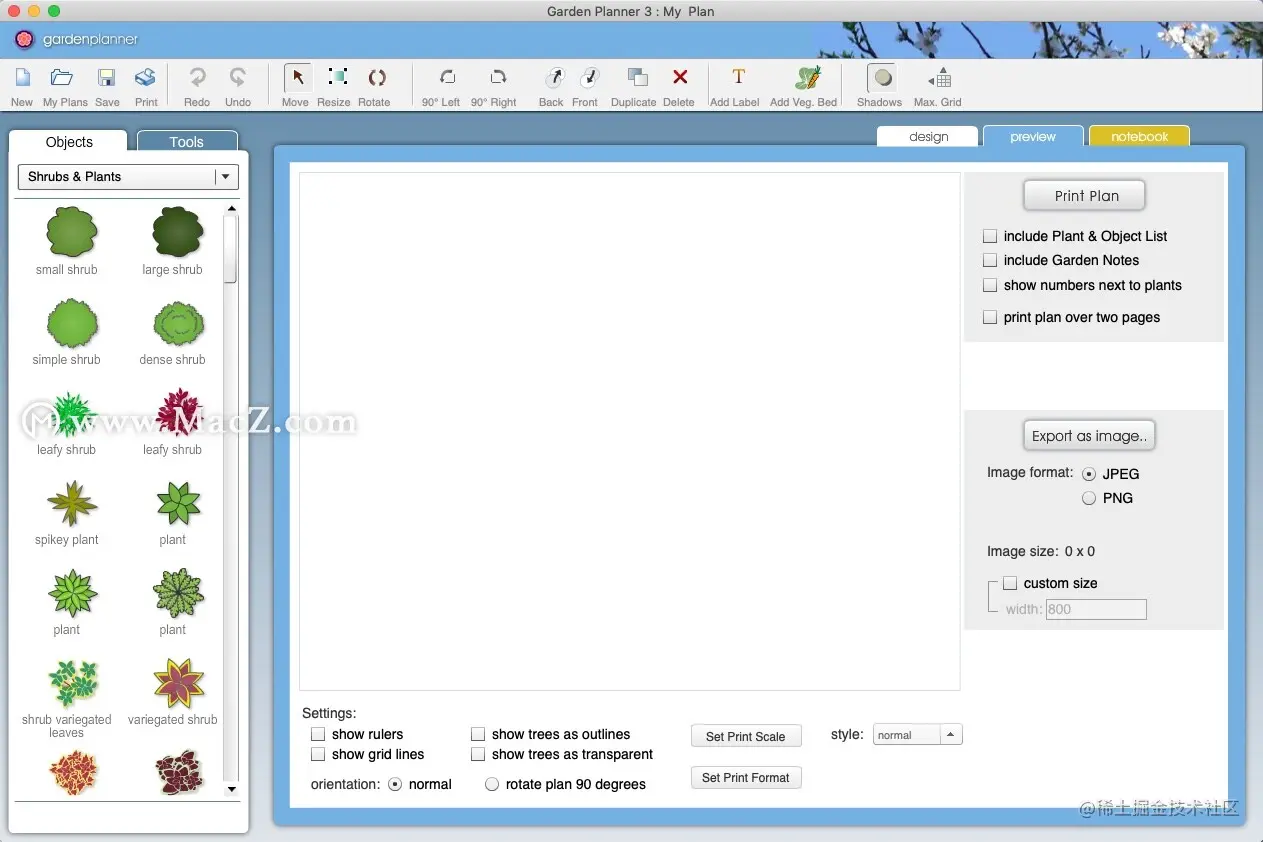The height and width of the screenshot is (842, 1263).
Task: Switch to the preview tab
Action: (1033, 137)
